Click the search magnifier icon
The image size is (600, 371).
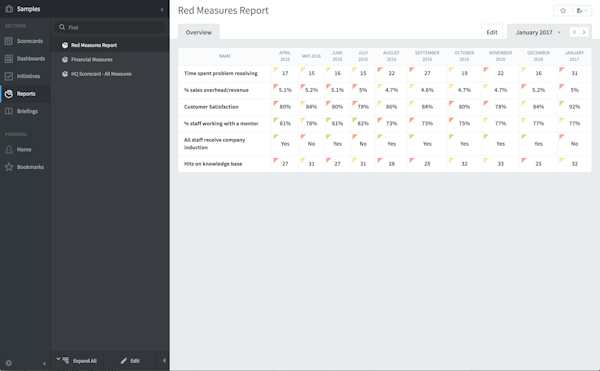(x=62, y=27)
